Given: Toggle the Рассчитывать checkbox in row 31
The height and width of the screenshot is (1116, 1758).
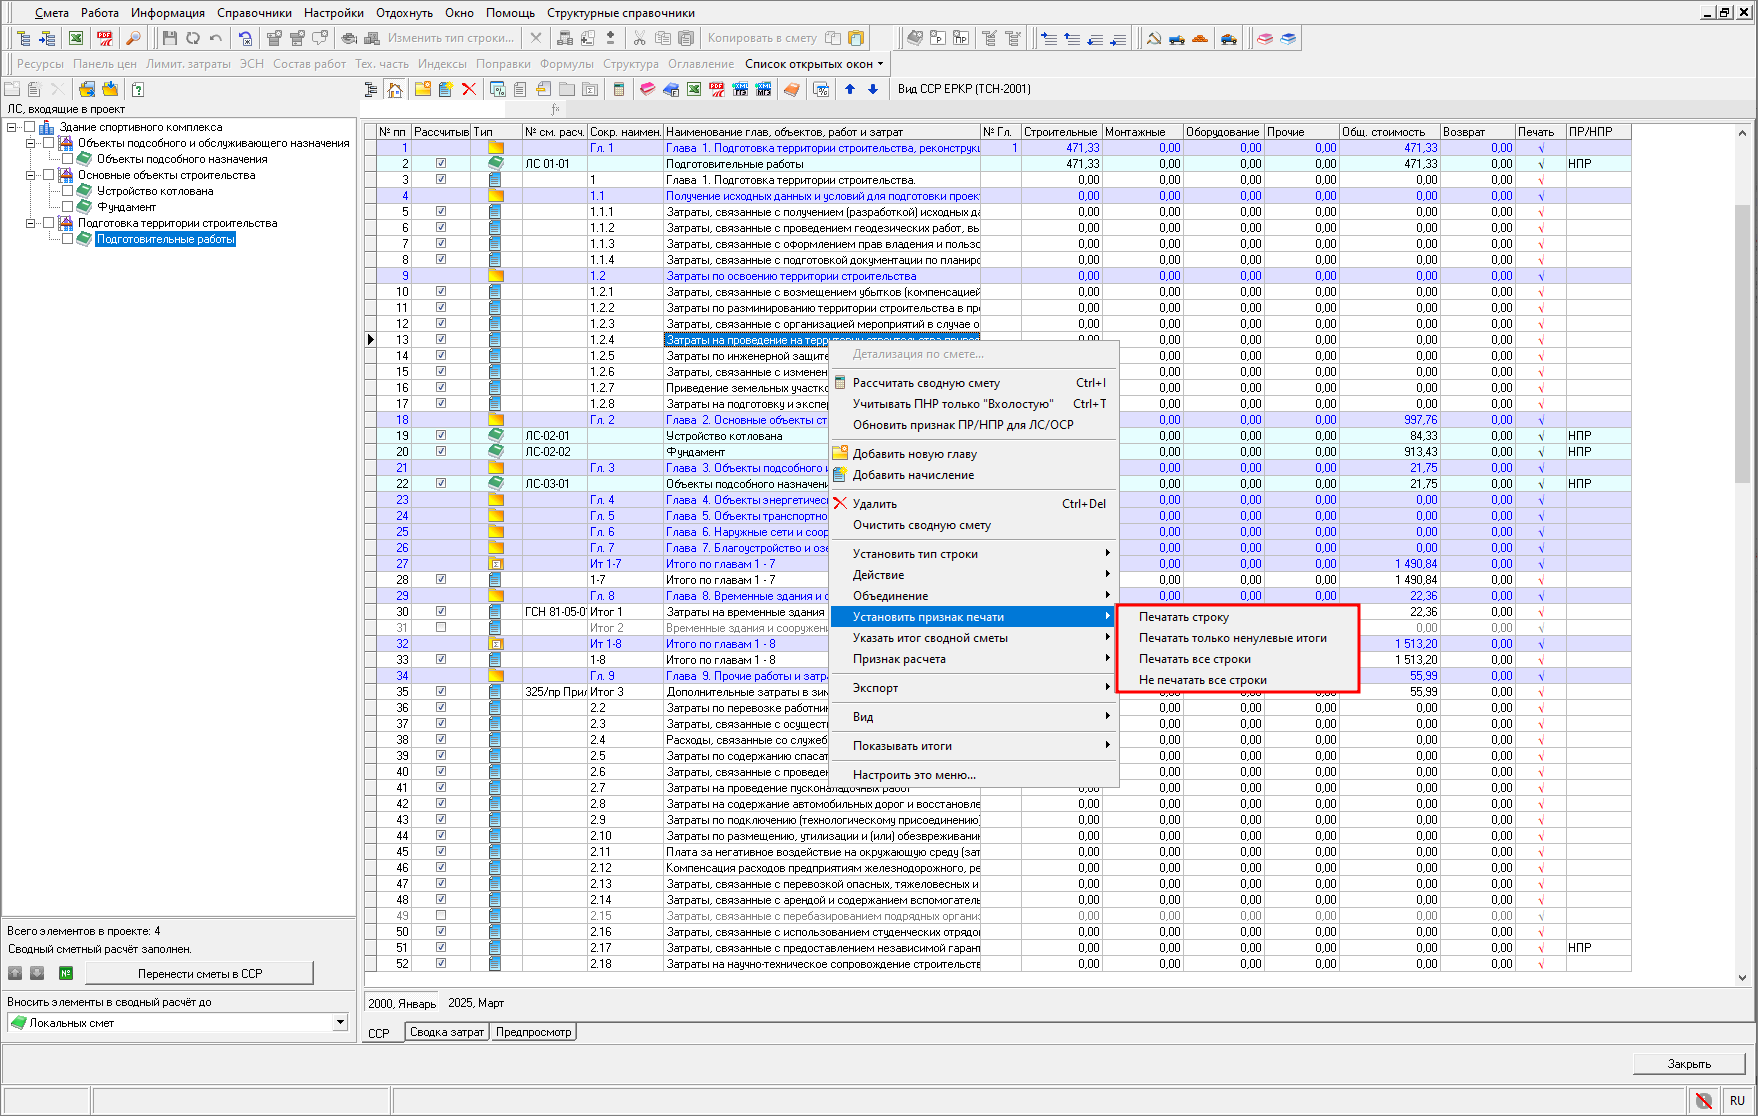Looking at the screenshot, I should point(441,627).
